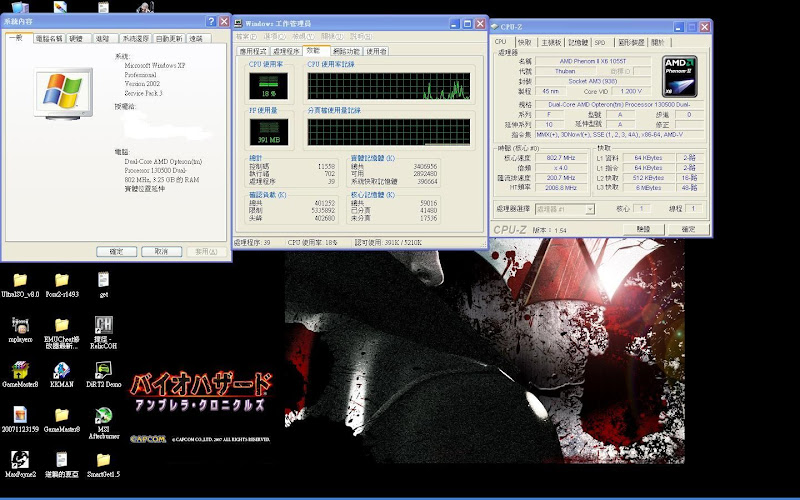800x500 pixels.
Task: Open the GameMaster8 archive icon
Action: click(20, 370)
